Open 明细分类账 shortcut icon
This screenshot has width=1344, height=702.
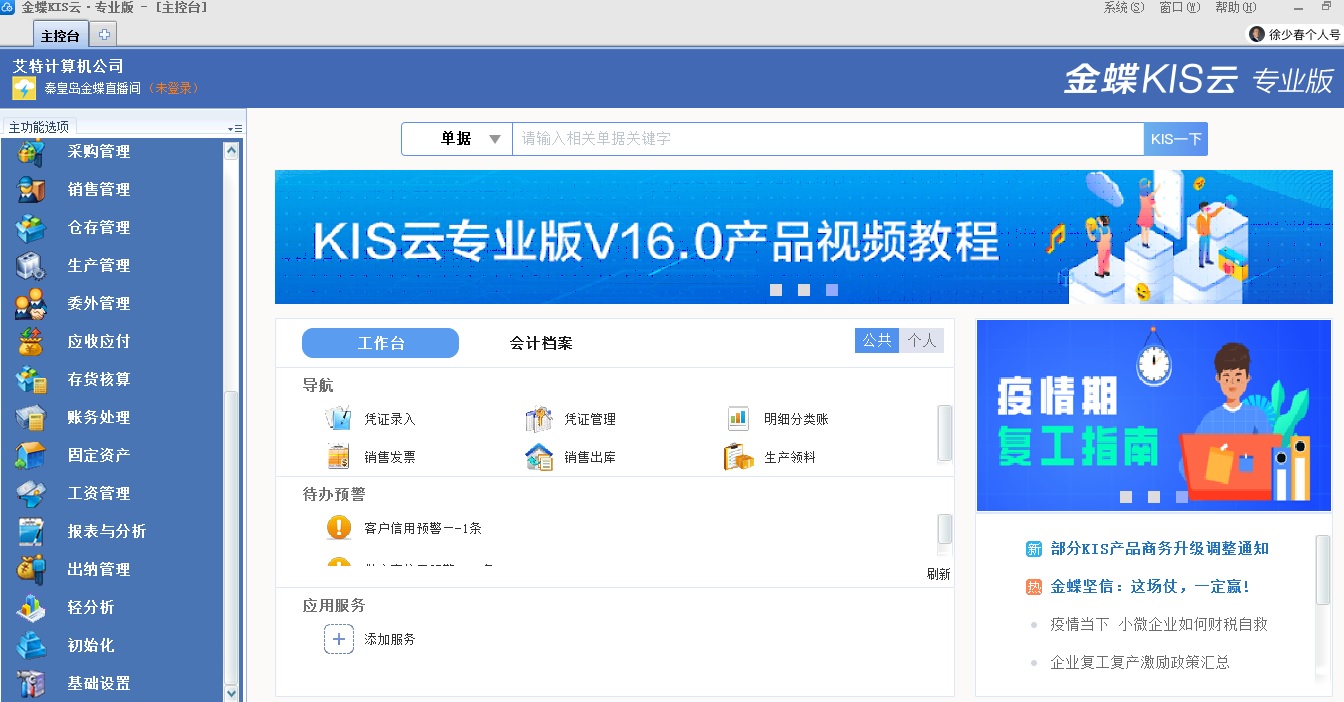click(x=738, y=419)
